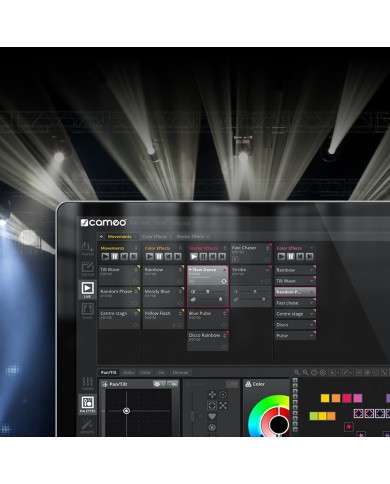Open the Effects wand icon
The image size is (390, 484).
pyautogui.click(x=87, y=426)
